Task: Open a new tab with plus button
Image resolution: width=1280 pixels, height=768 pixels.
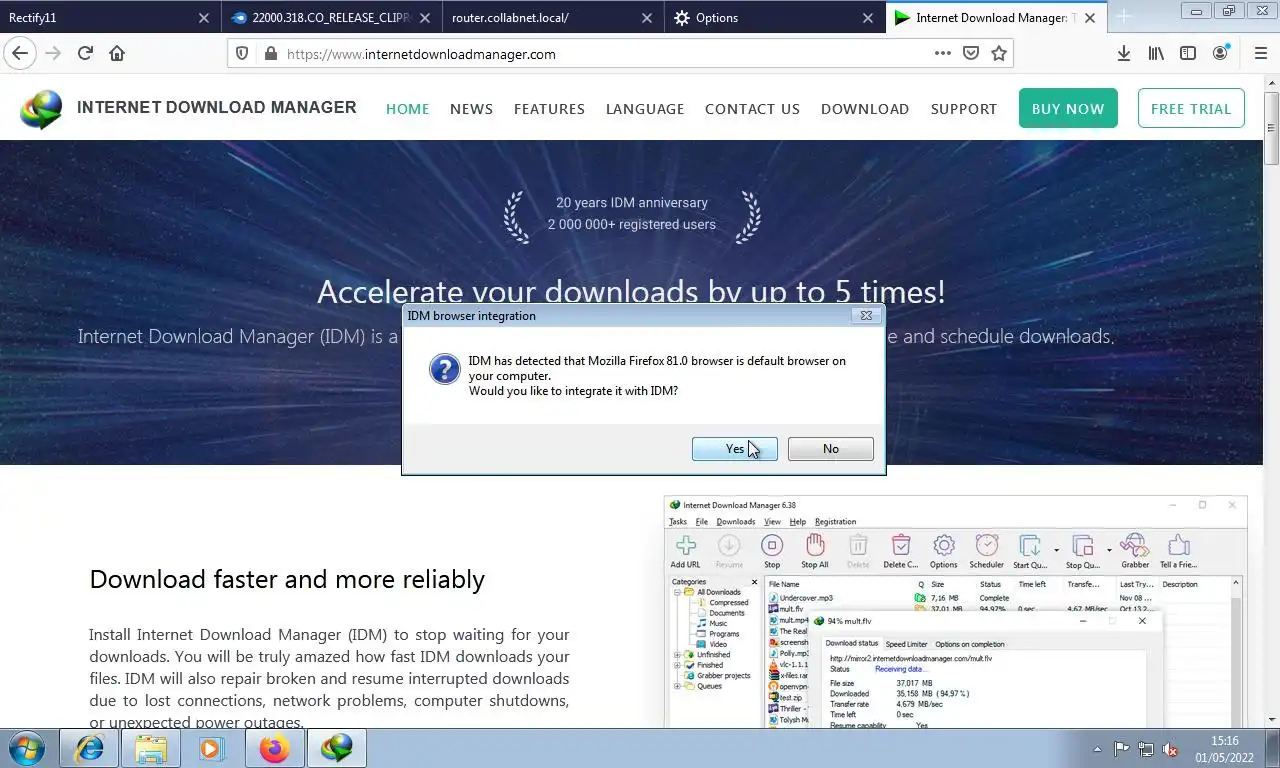Action: [x=1123, y=17]
